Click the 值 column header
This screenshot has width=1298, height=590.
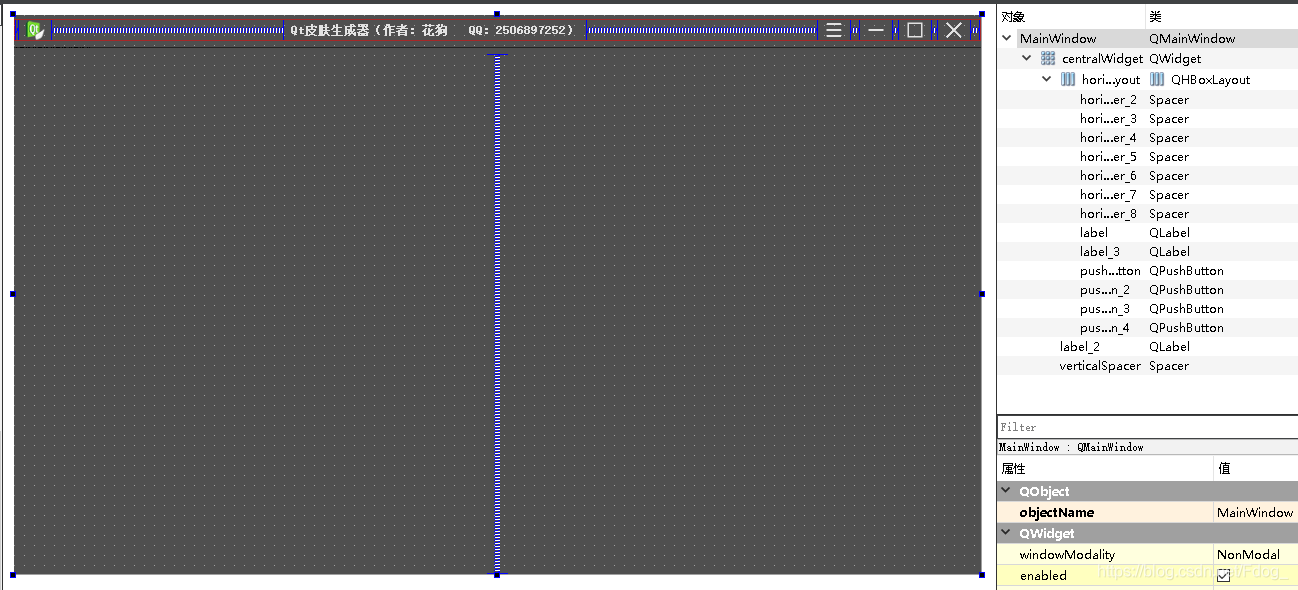pos(1256,468)
